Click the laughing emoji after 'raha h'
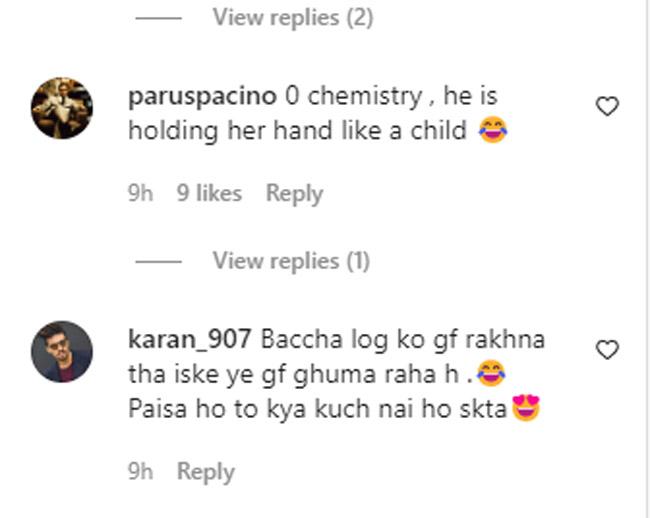This screenshot has height=518, width=650. (491, 373)
